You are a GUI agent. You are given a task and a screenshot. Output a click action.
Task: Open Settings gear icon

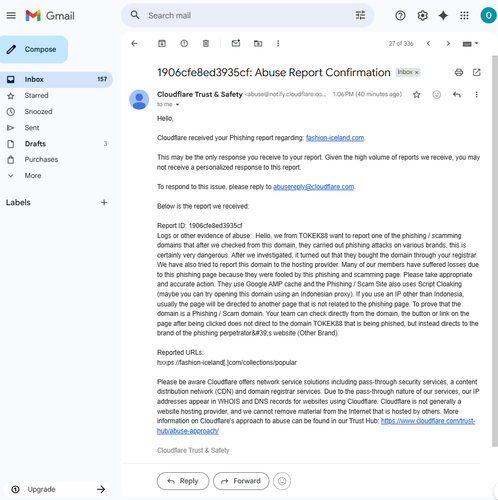[x=422, y=15]
